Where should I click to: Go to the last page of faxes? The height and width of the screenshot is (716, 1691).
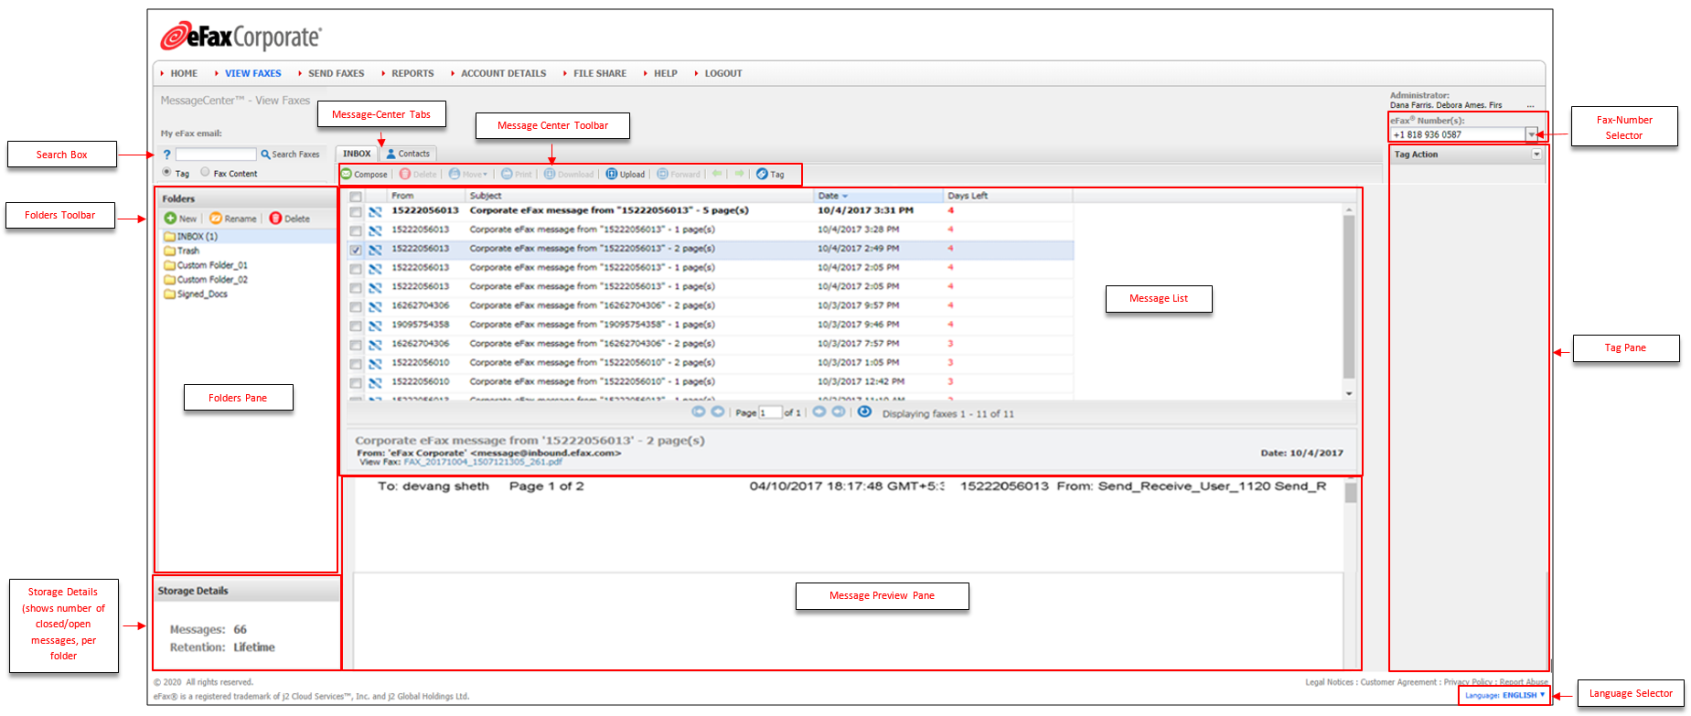pos(838,412)
